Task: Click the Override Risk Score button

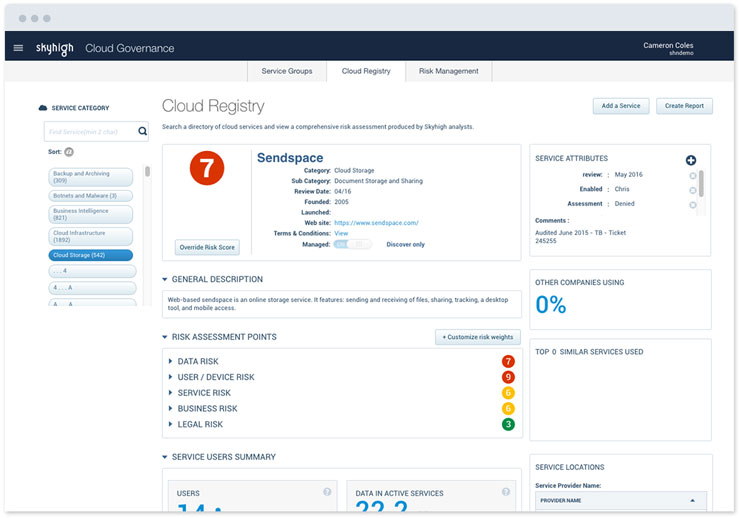Action: click(207, 247)
